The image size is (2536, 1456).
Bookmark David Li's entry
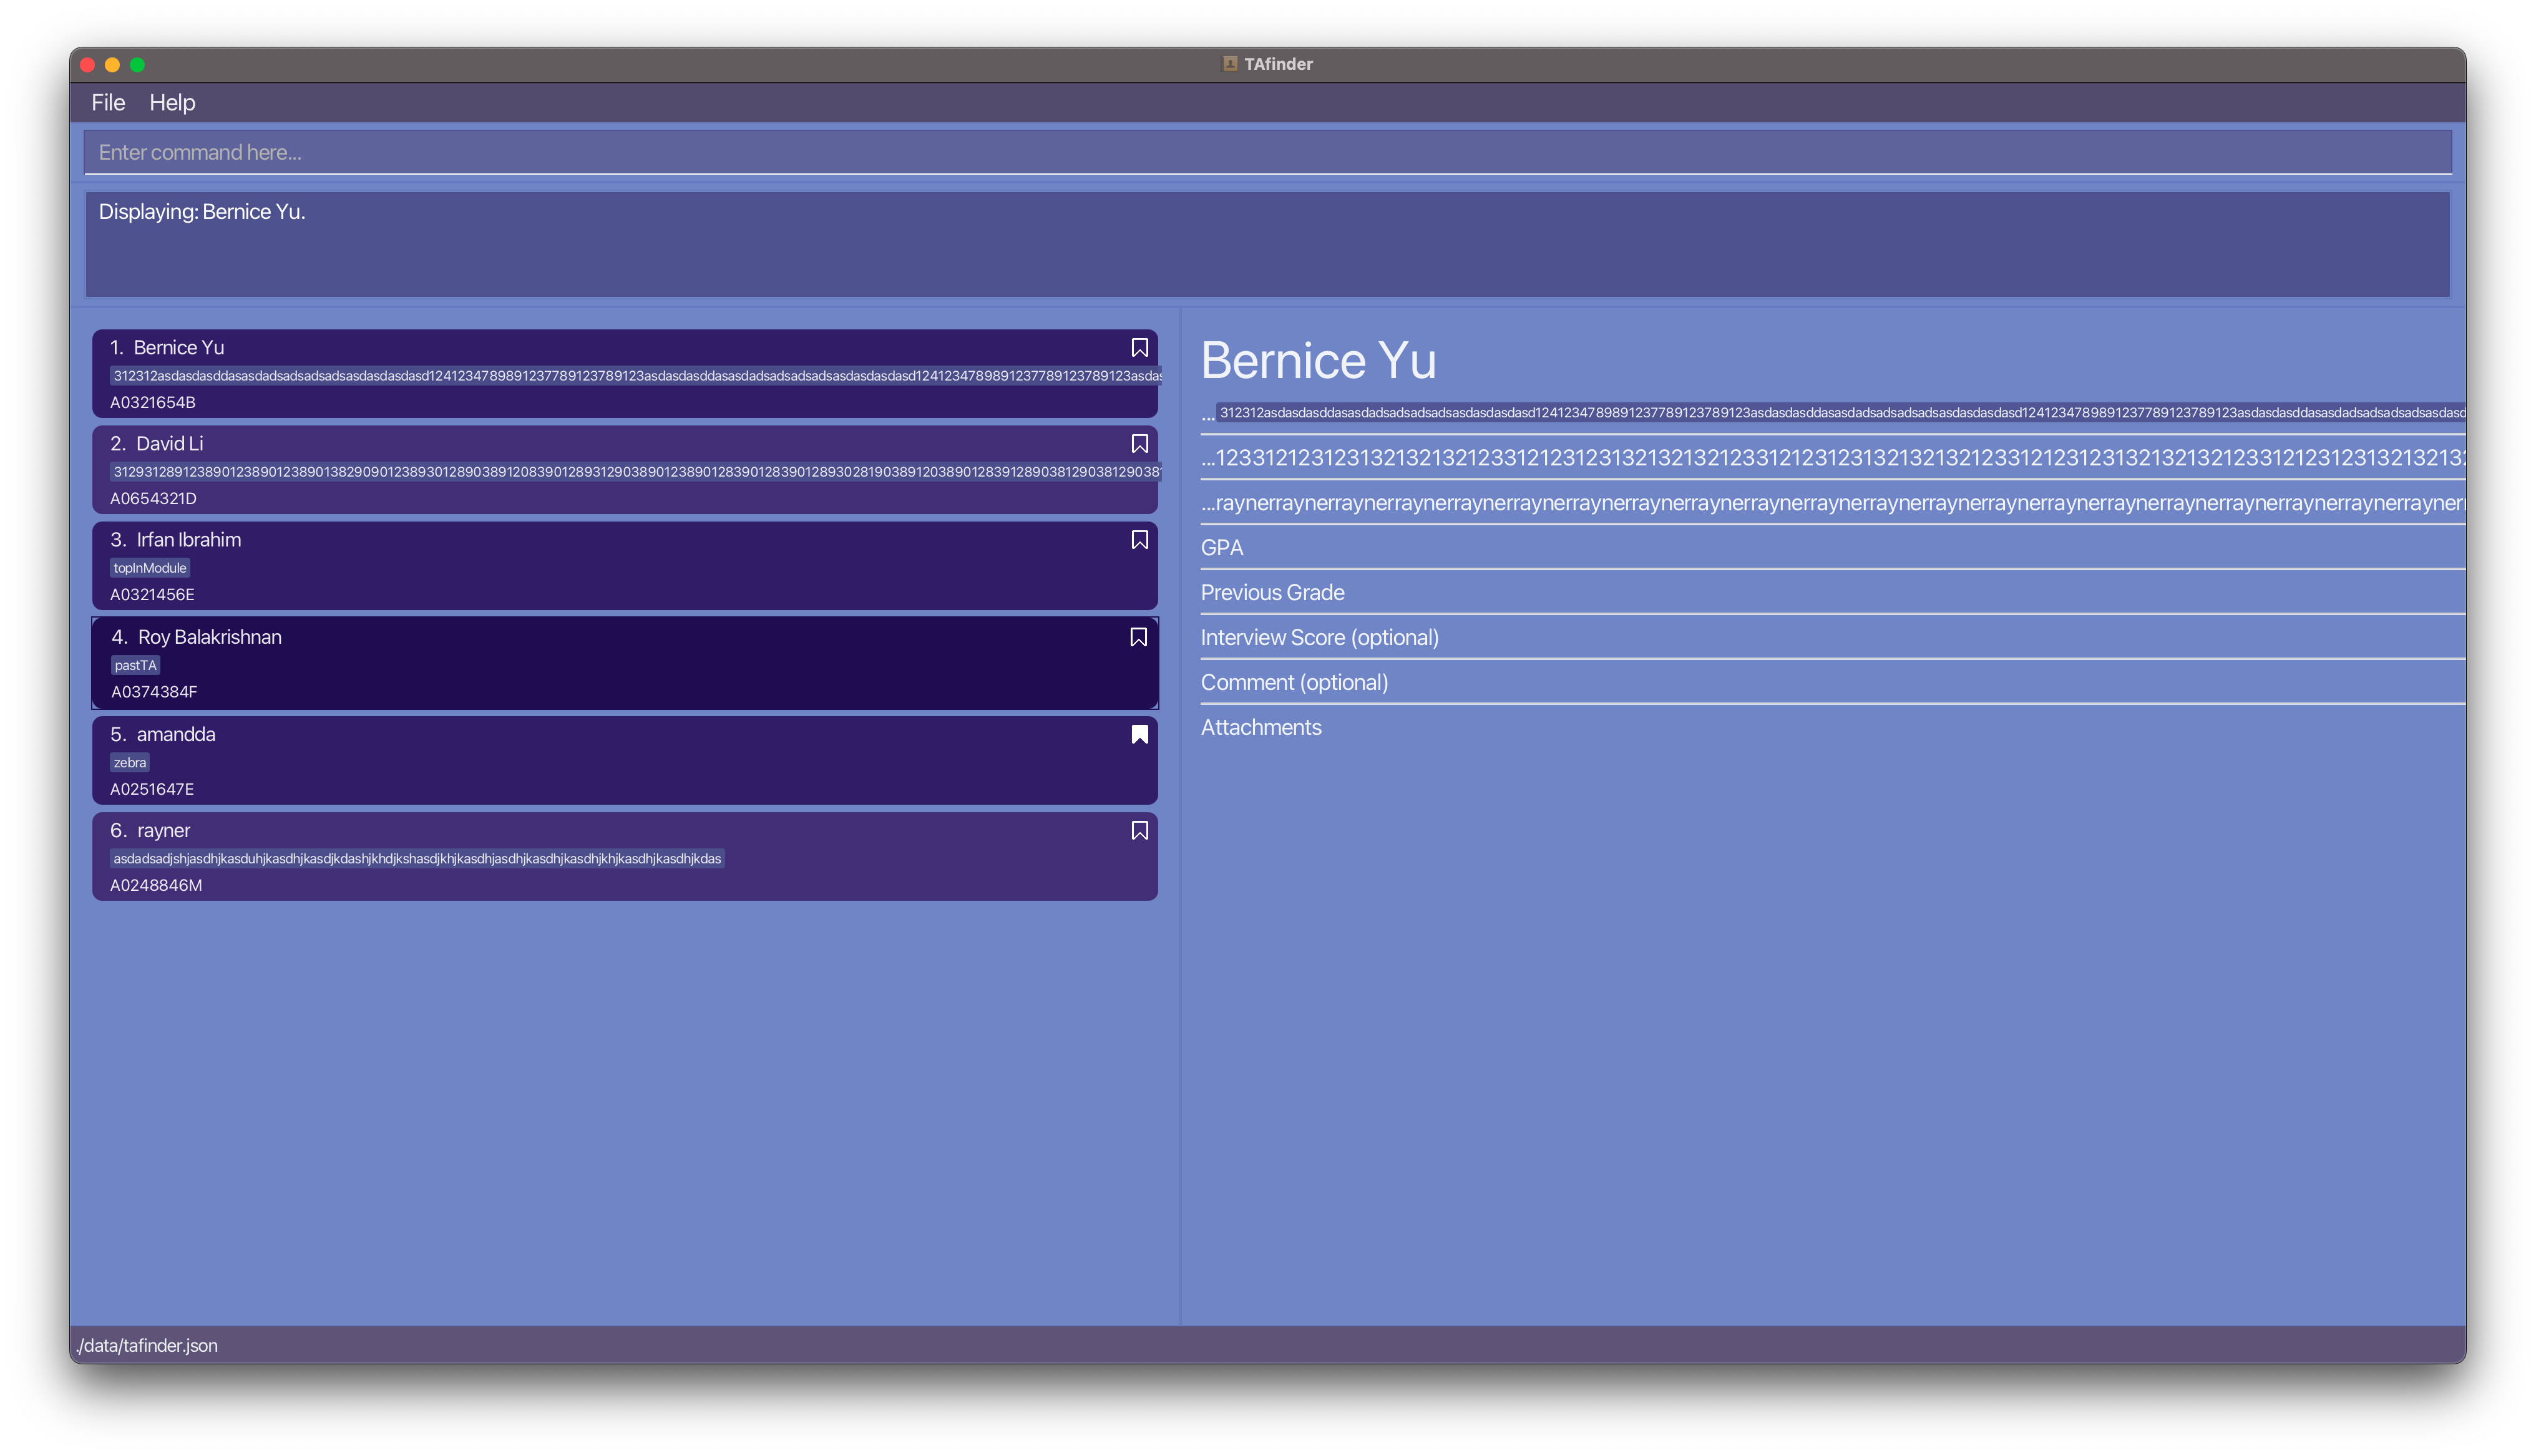[x=1139, y=443]
